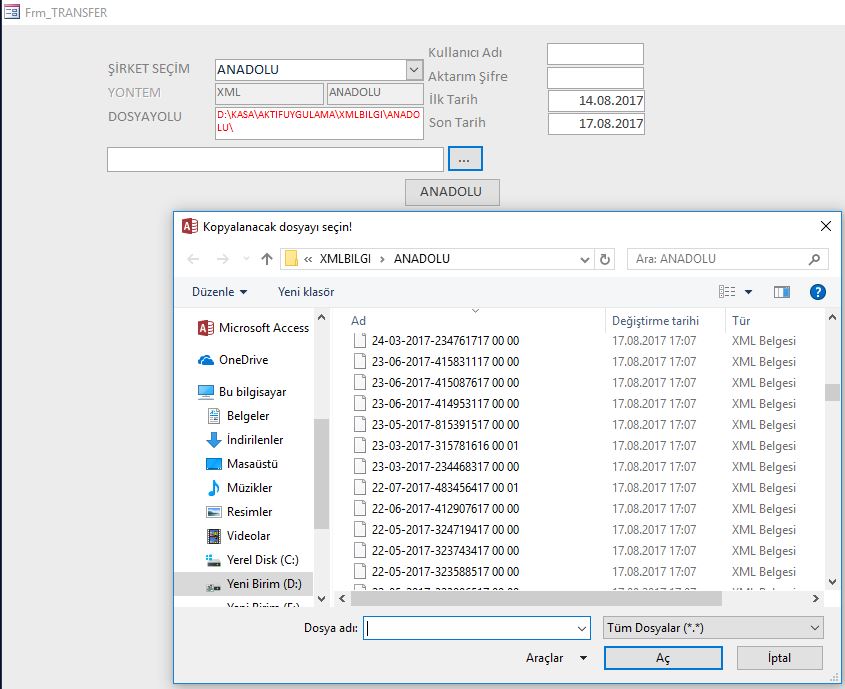Open the Tüm Dosyalar file type dropdown
This screenshot has height=689, width=845.
[714, 628]
